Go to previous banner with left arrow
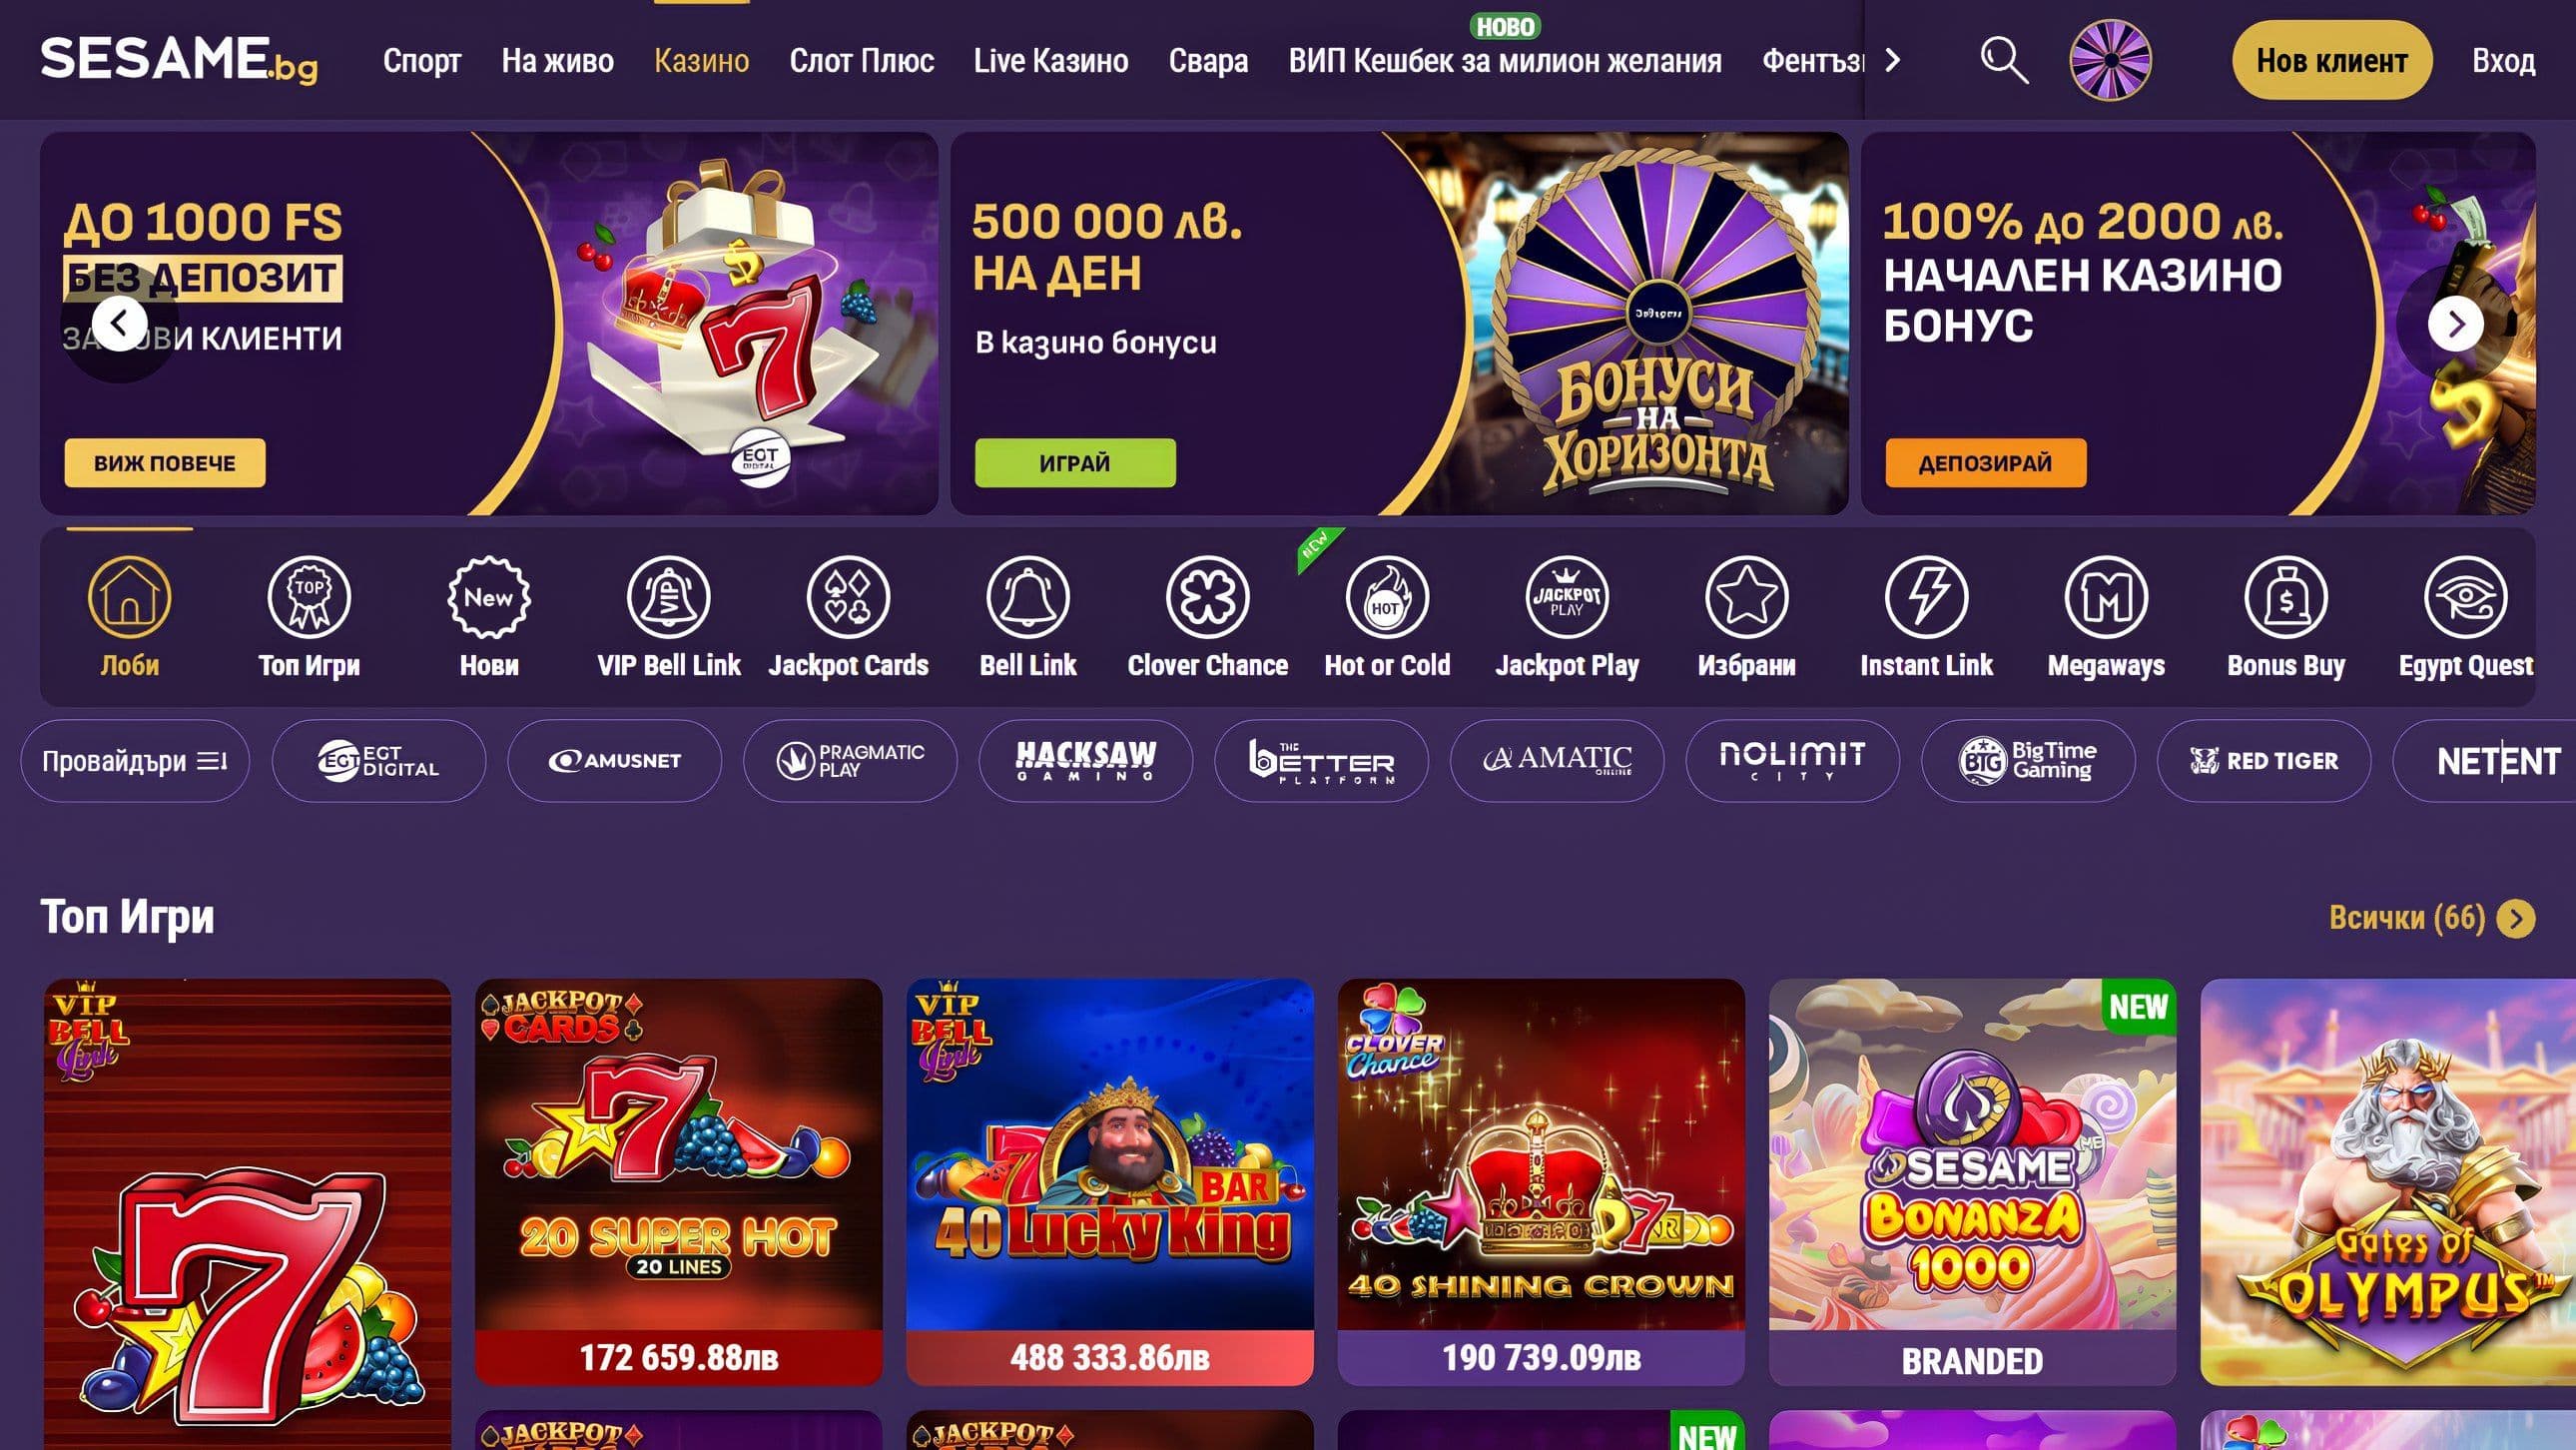This screenshot has width=2576, height=1450. 119,323
